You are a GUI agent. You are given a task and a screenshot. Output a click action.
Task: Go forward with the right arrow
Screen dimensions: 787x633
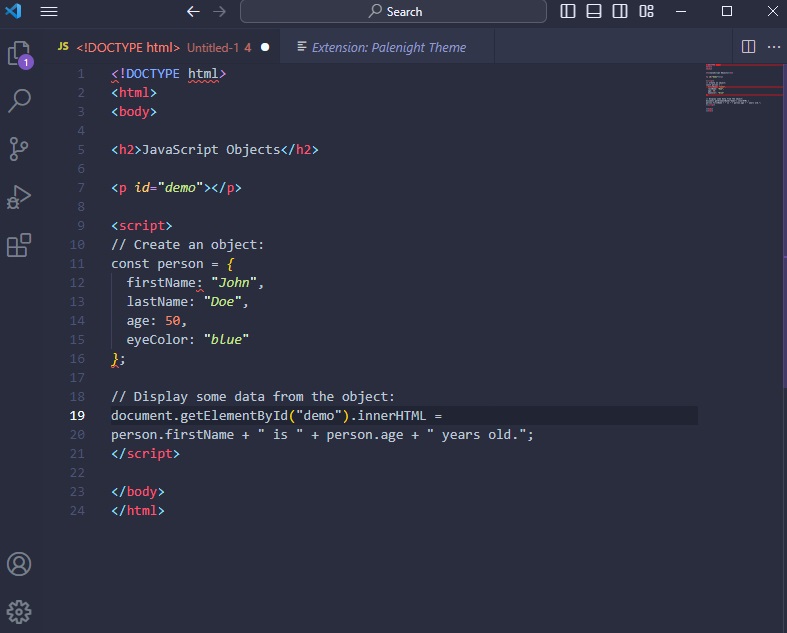(219, 11)
